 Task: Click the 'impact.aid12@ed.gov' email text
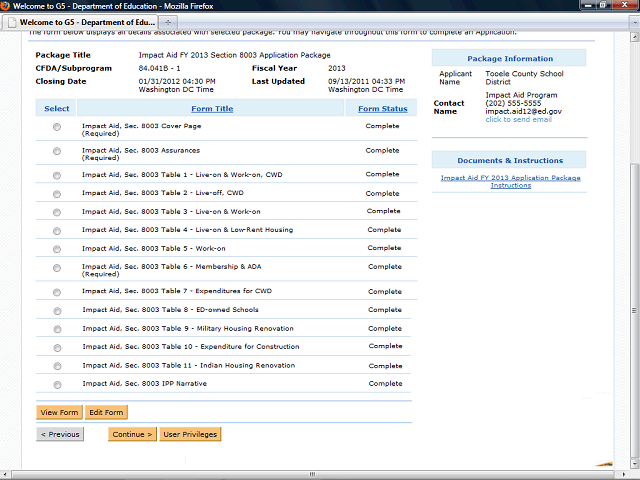(524, 111)
